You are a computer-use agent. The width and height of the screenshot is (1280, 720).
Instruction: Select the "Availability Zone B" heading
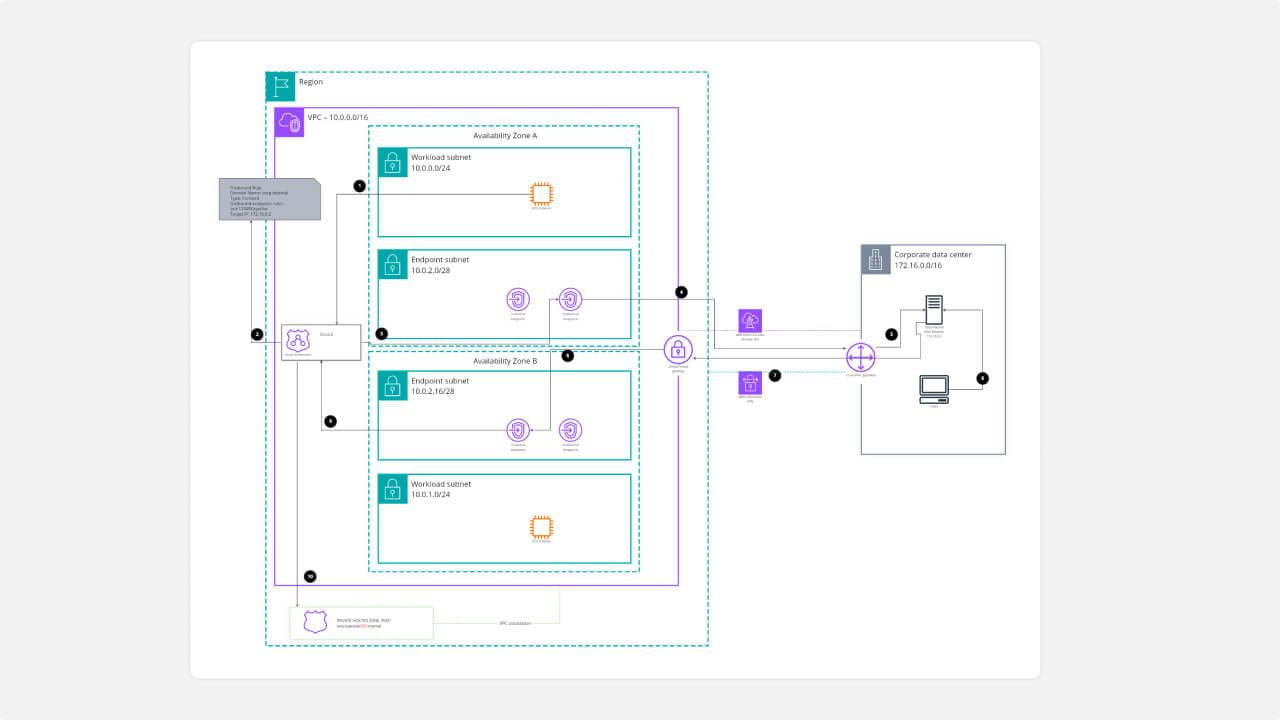coord(505,360)
